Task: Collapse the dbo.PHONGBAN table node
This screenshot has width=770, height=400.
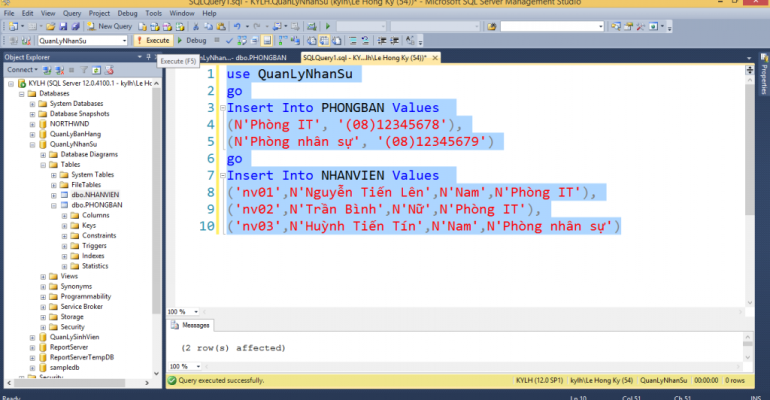Action: click(54, 205)
